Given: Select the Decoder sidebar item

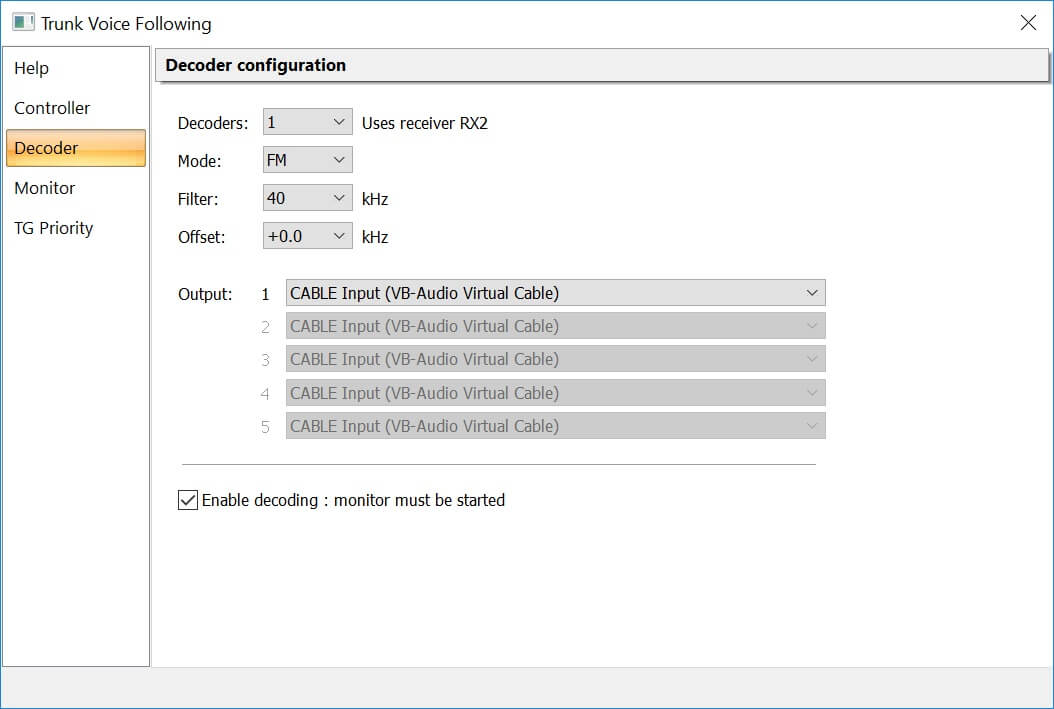Looking at the screenshot, I should coord(75,148).
